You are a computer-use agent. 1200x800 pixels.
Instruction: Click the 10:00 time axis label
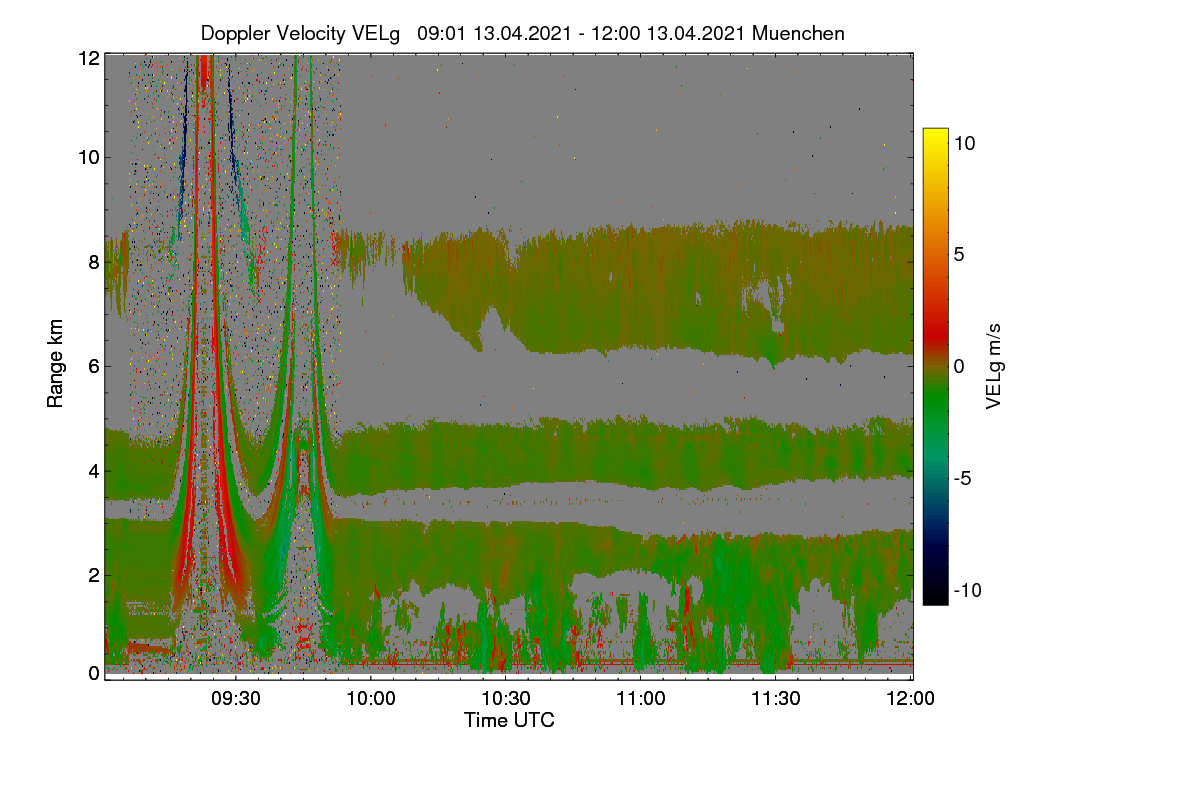(371, 698)
